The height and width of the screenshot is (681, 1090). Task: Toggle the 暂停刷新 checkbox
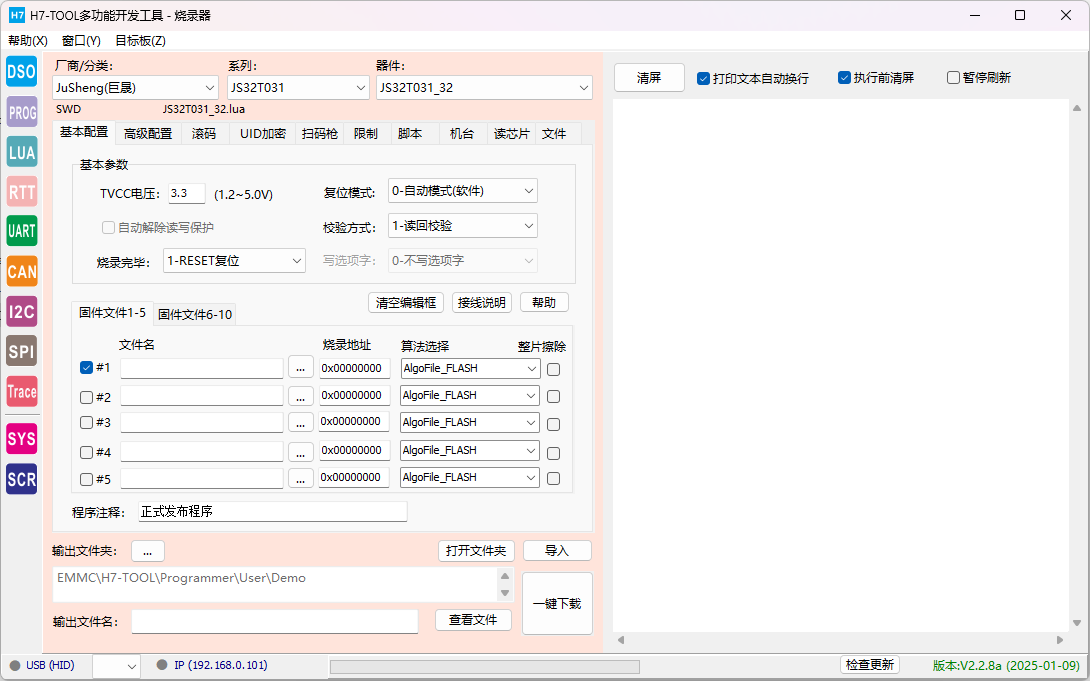pyautogui.click(x=953, y=78)
